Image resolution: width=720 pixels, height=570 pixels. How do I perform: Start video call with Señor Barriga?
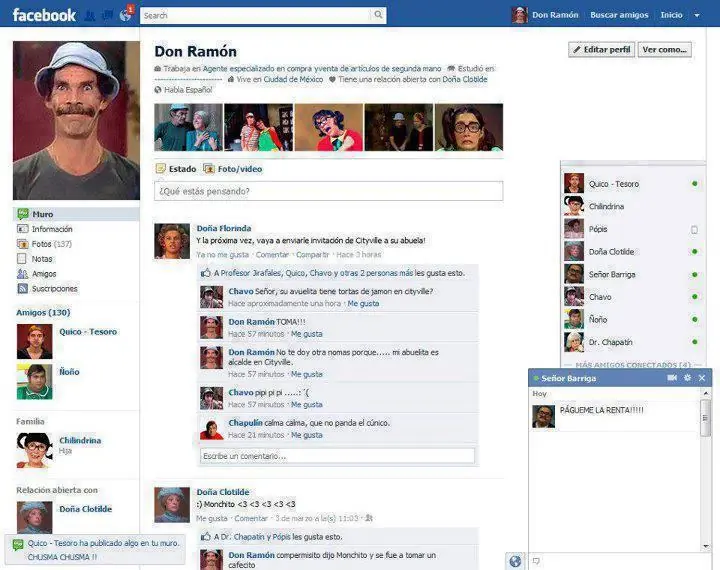point(672,378)
